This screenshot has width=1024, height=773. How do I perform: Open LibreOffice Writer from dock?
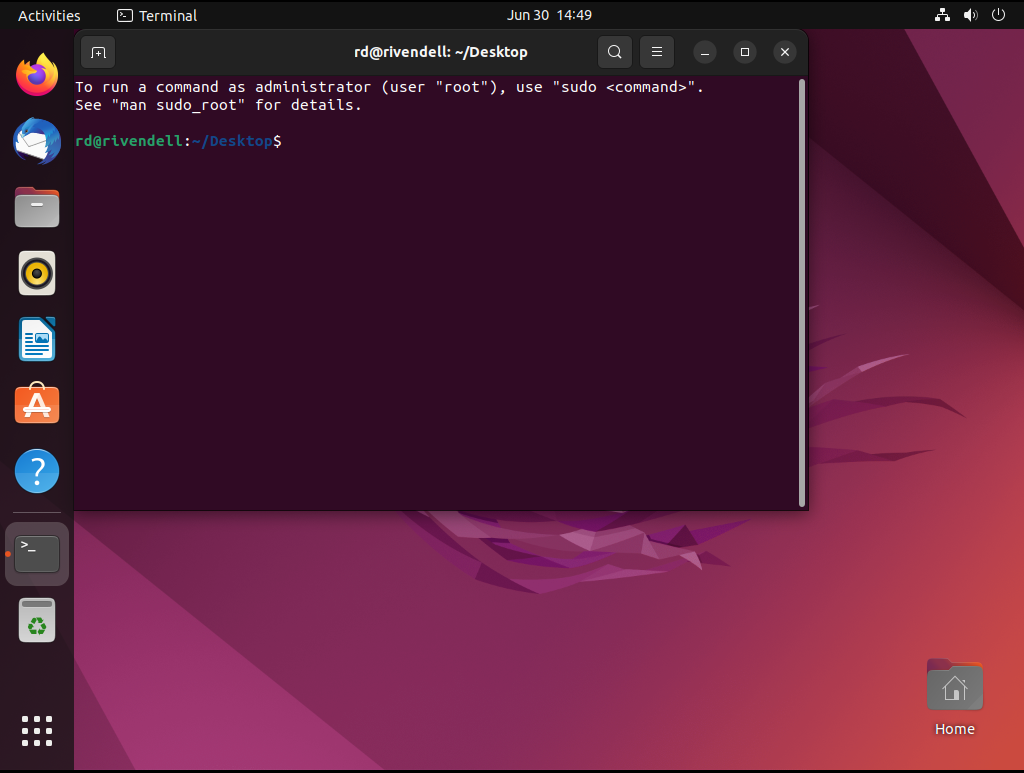point(37,339)
